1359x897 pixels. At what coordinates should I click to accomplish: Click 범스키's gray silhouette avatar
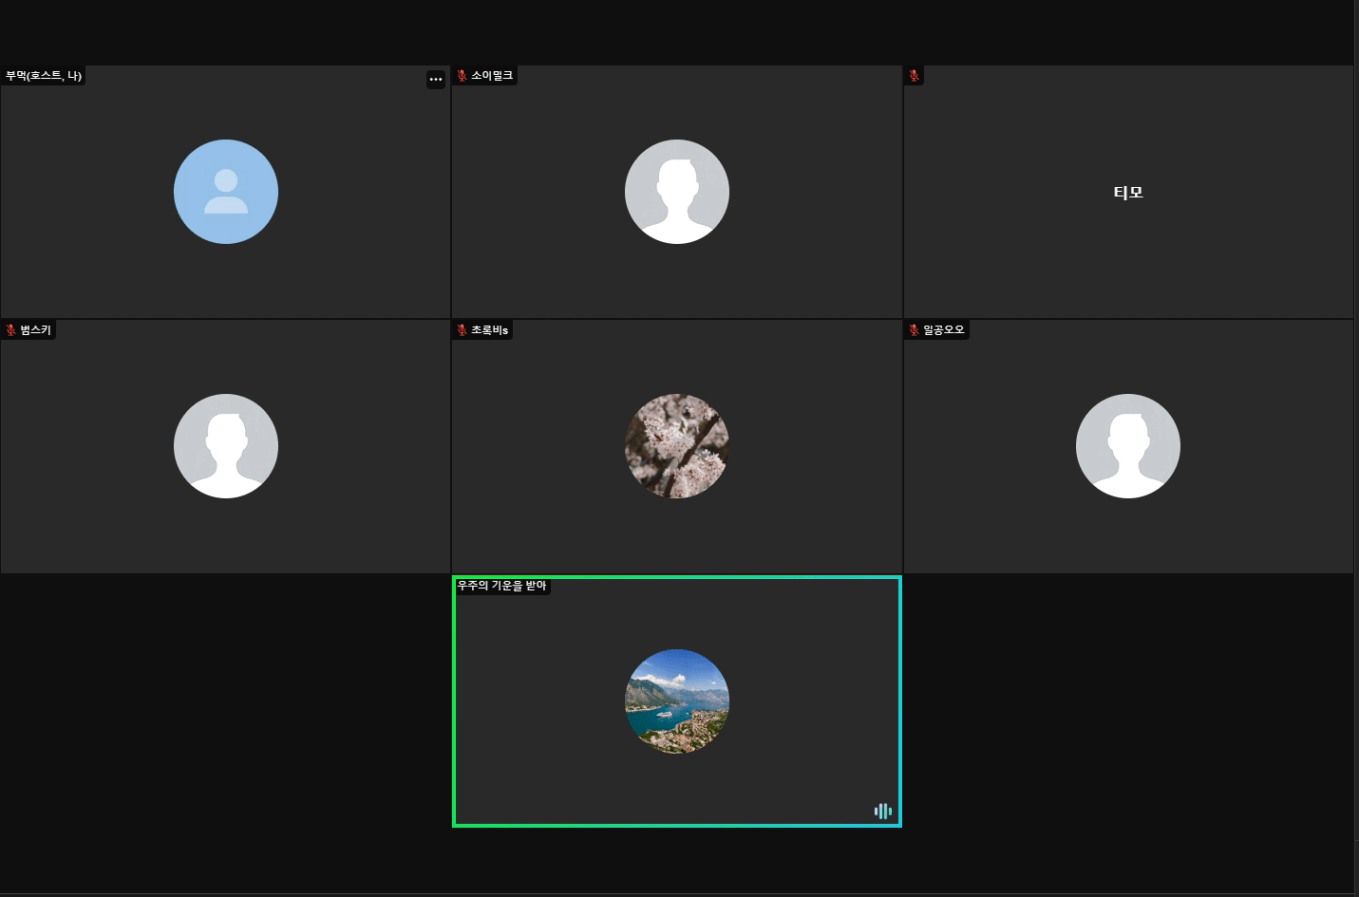pos(226,446)
